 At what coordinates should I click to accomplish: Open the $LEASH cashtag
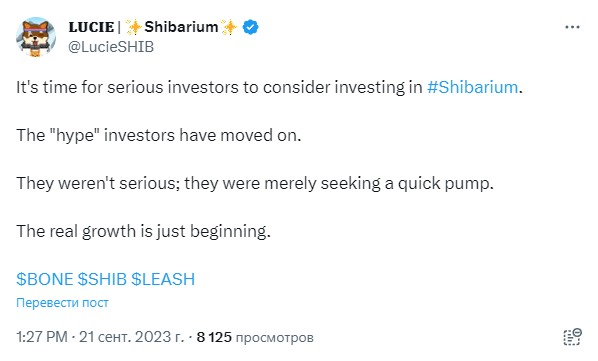click(x=163, y=279)
